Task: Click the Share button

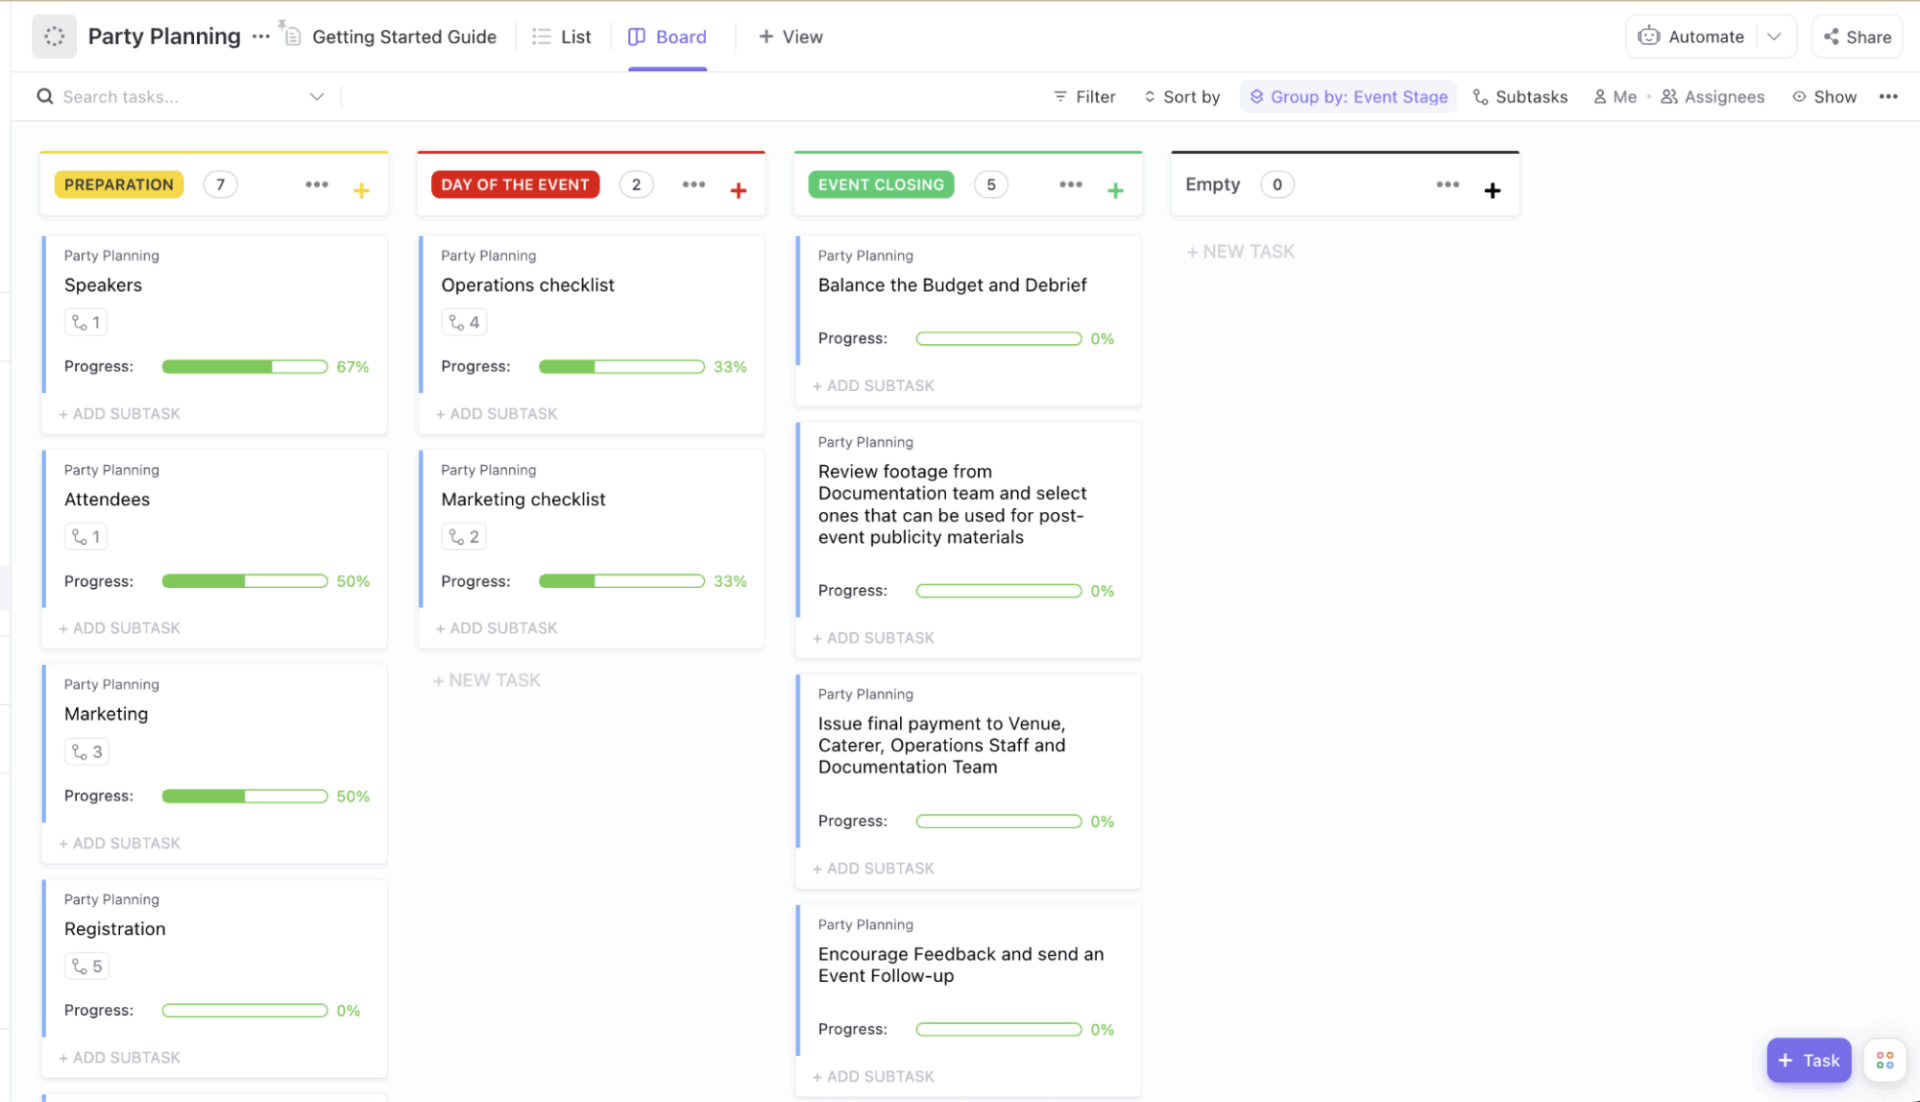Action: click(x=1857, y=37)
